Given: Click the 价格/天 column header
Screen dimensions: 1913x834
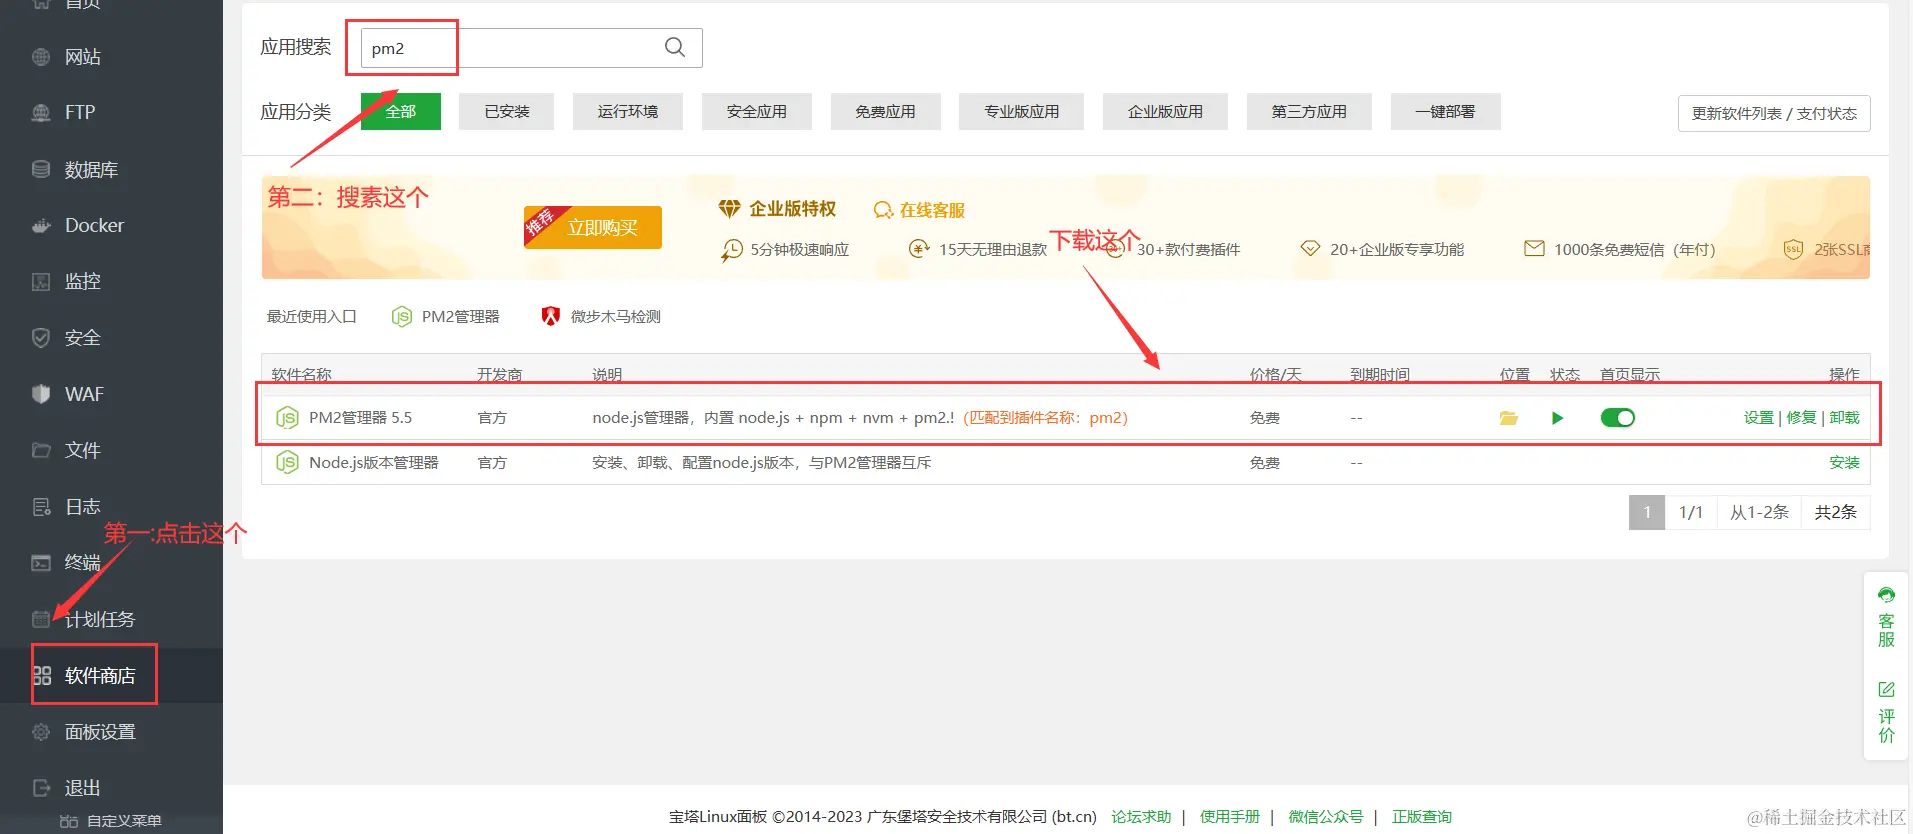Looking at the screenshot, I should [x=1275, y=374].
